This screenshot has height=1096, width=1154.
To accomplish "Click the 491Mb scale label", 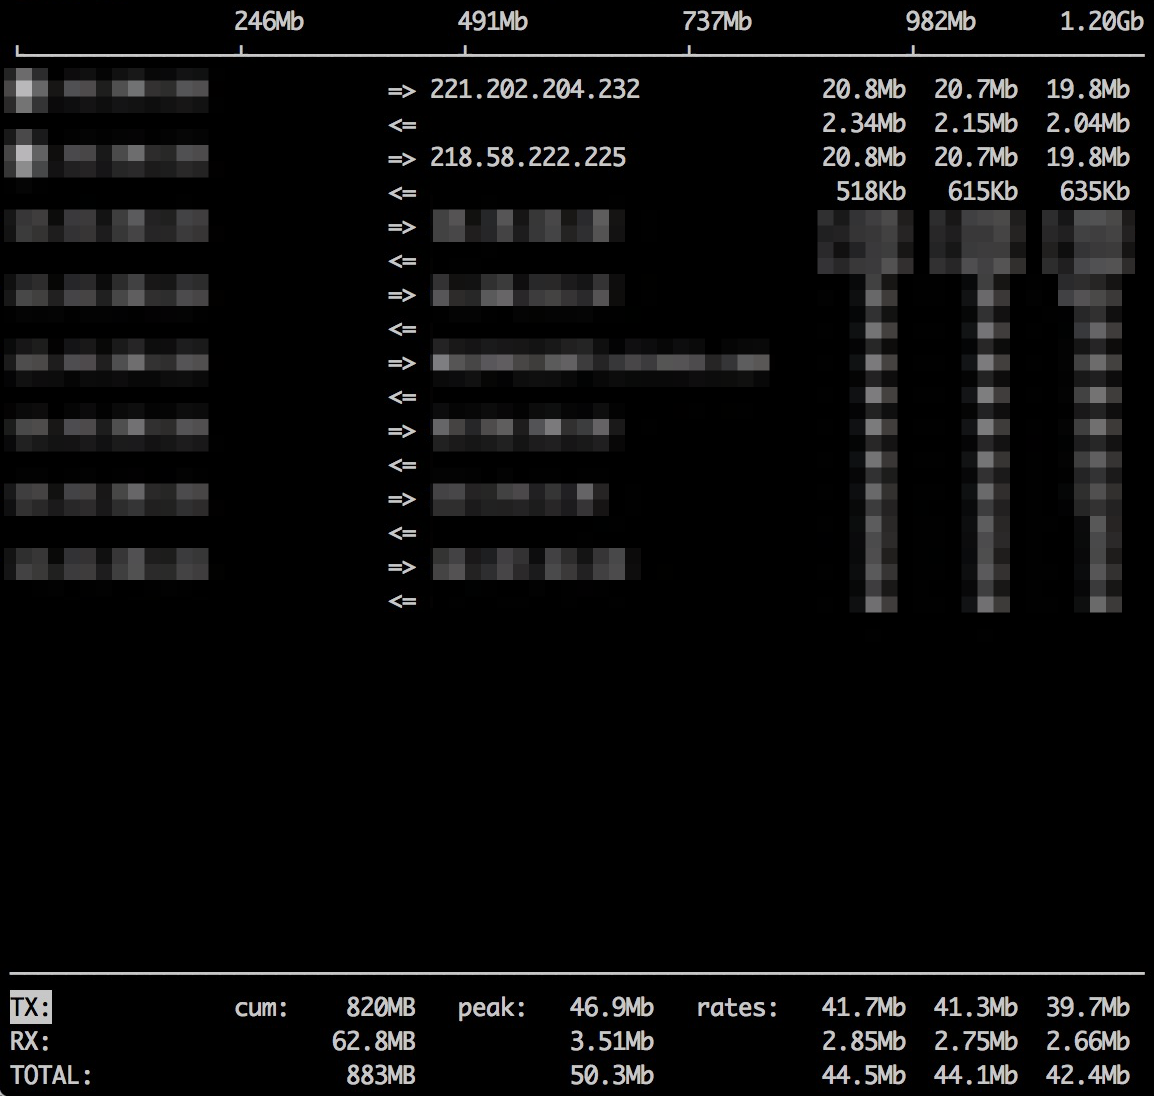I will 492,21.
